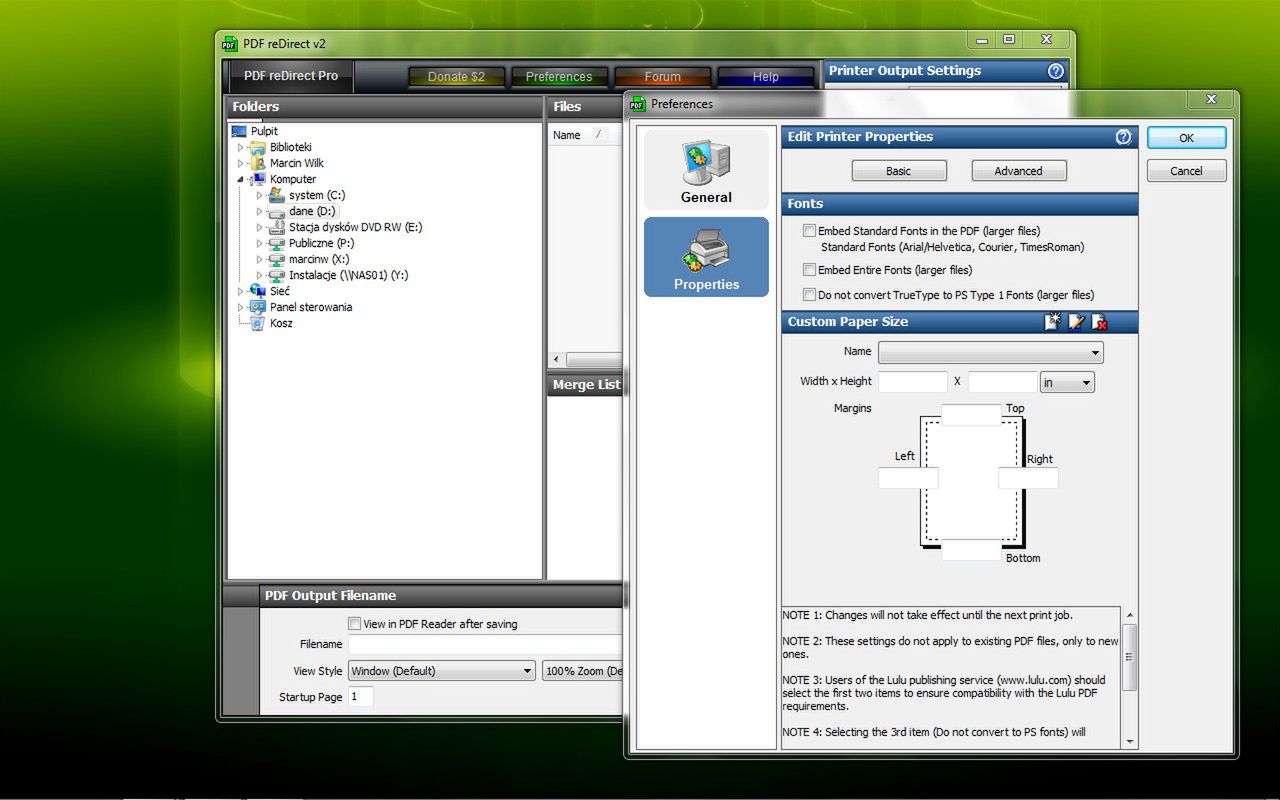Click the marcinw (X:) network drive icon
Viewport: 1280px width, 800px height.
[277, 259]
